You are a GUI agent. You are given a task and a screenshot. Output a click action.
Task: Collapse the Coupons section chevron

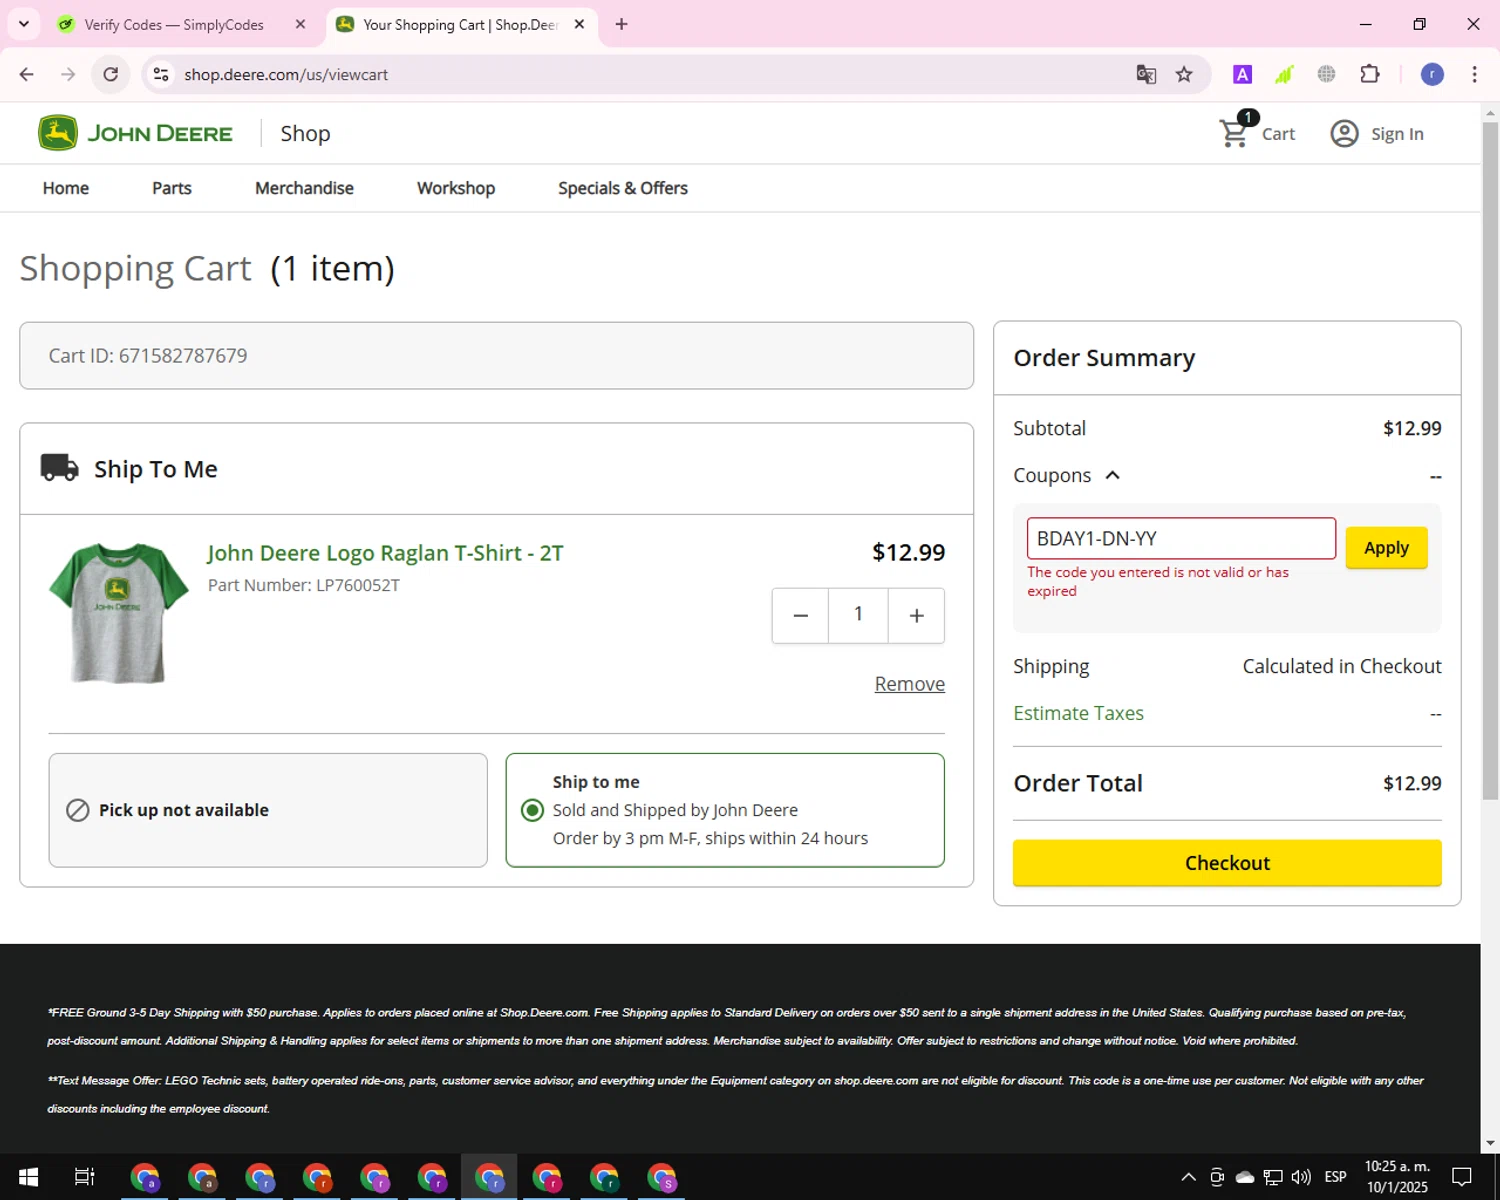pyautogui.click(x=1112, y=475)
